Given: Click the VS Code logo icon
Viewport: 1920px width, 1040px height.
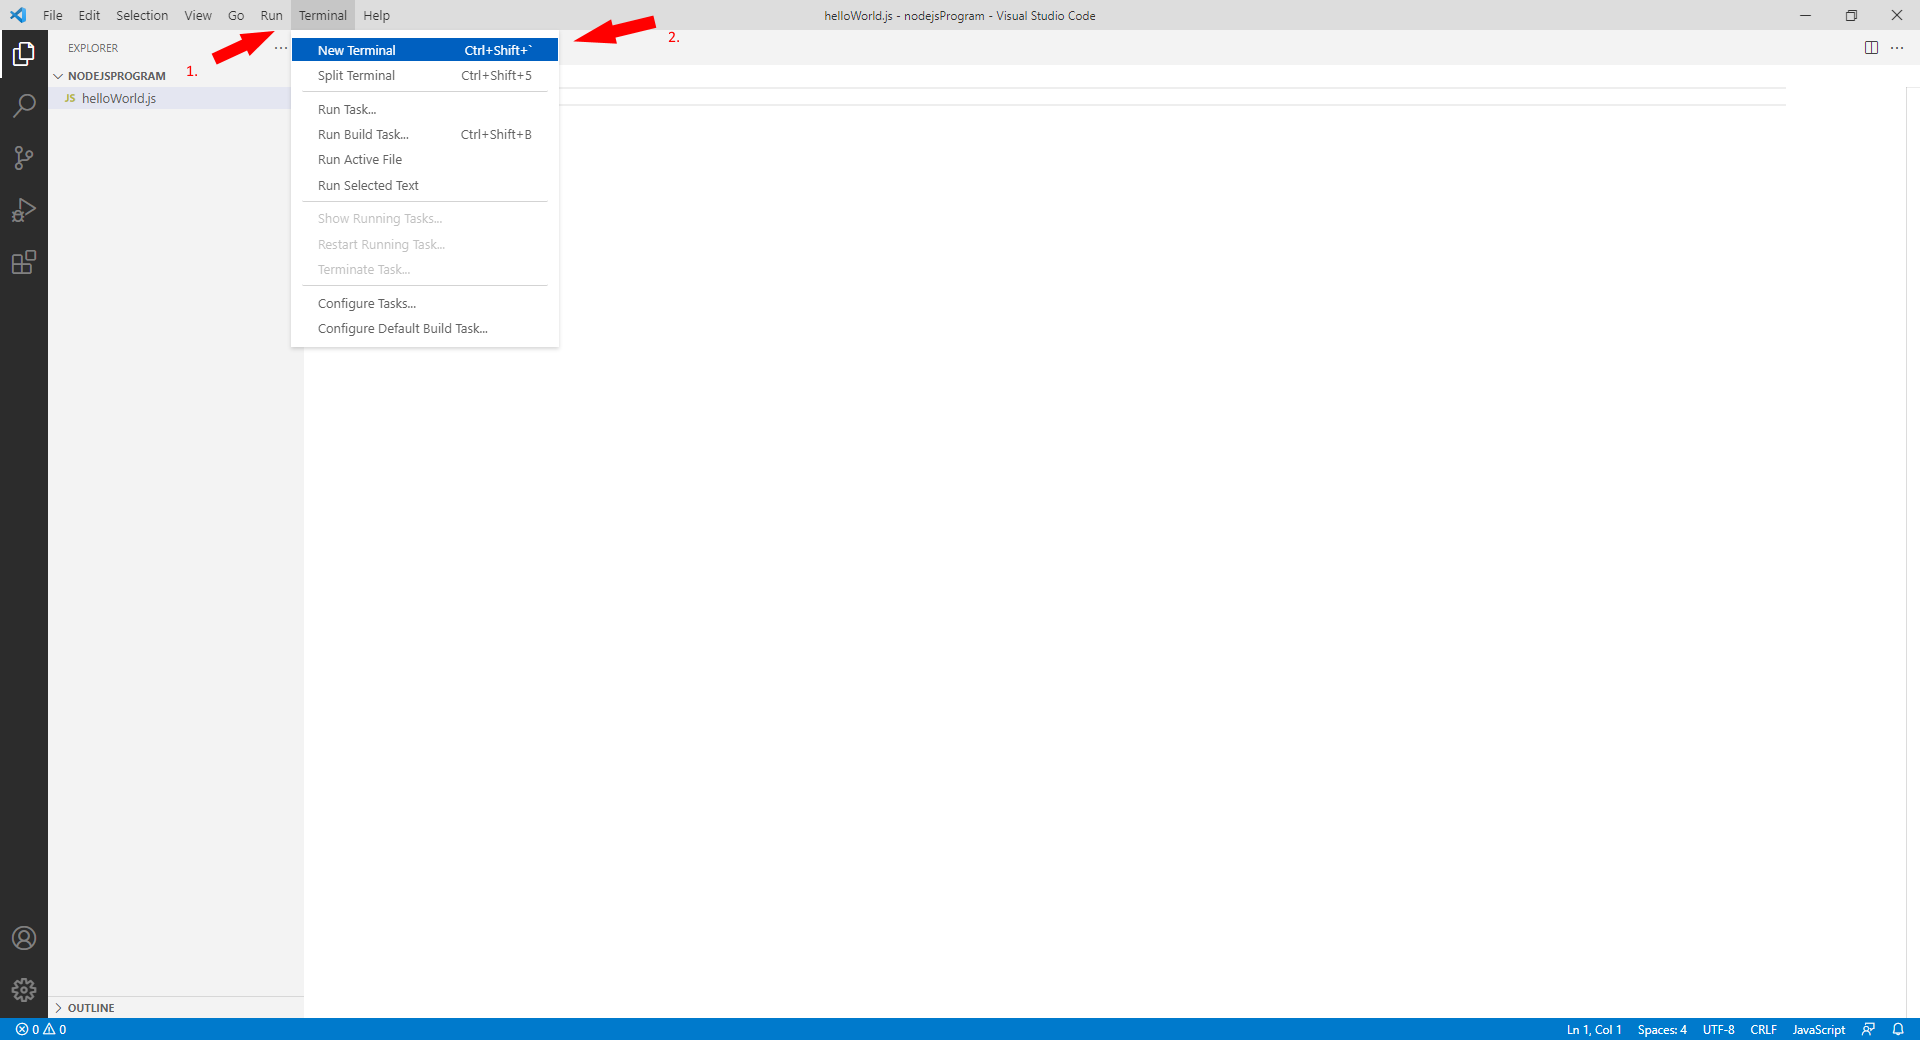Looking at the screenshot, I should point(18,15).
